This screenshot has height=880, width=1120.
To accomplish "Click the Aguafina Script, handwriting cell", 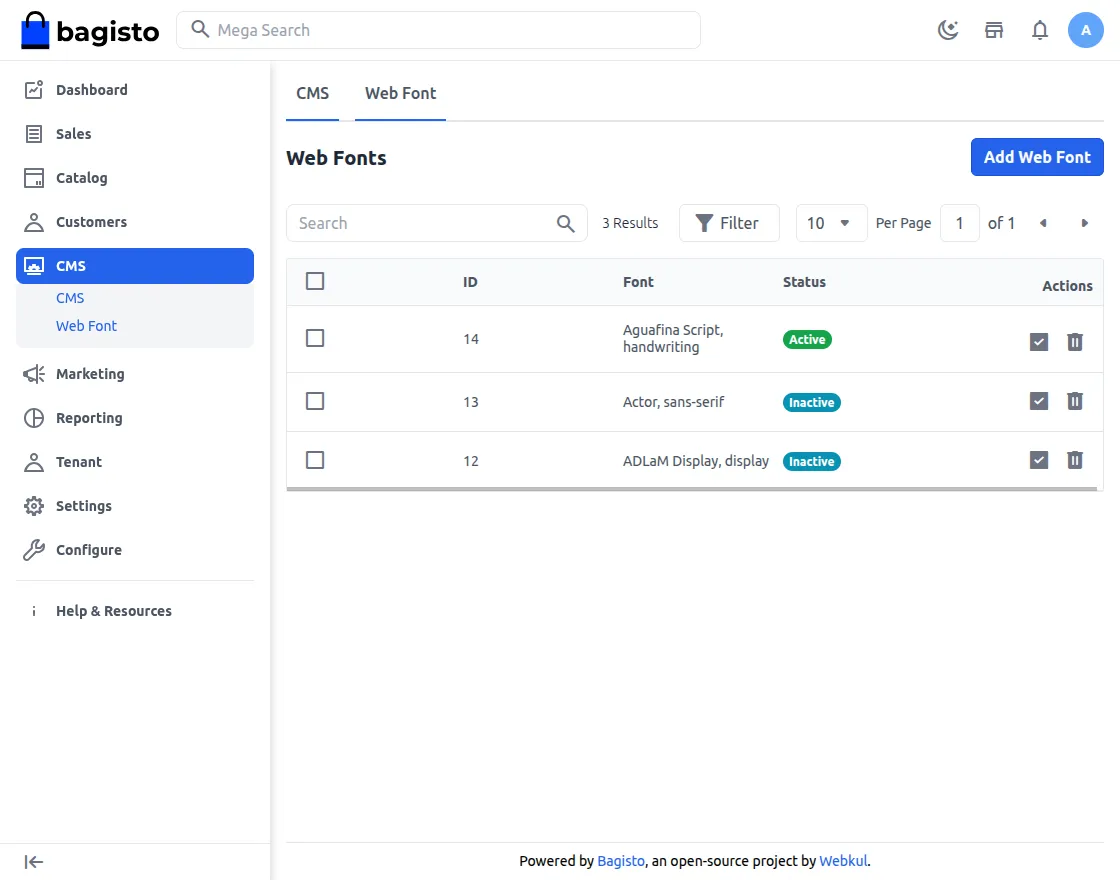I will (x=673, y=339).
